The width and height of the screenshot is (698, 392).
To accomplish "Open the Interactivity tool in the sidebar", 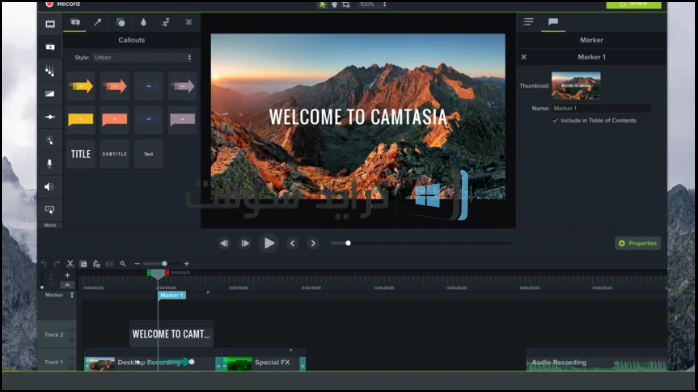I will tap(50, 210).
